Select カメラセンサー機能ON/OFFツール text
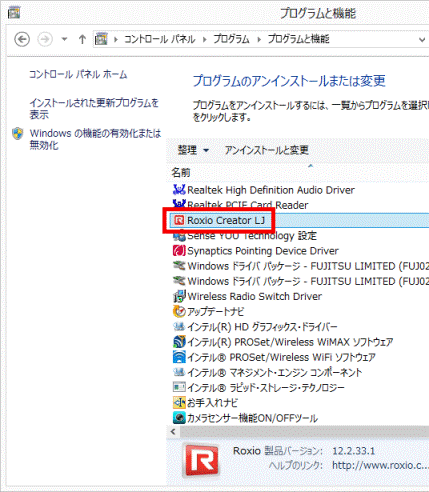Viewport: 429px width, 492px height. pos(252,418)
